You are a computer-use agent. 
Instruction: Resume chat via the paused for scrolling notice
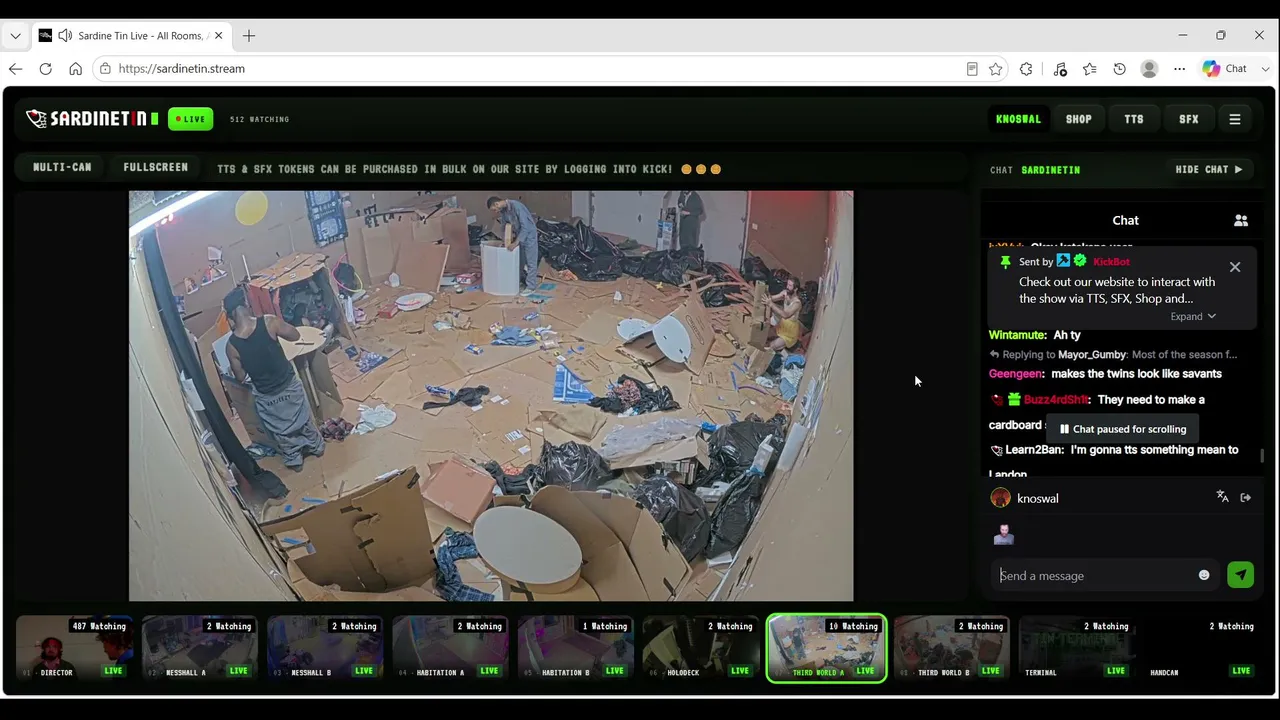pyautogui.click(x=1122, y=429)
